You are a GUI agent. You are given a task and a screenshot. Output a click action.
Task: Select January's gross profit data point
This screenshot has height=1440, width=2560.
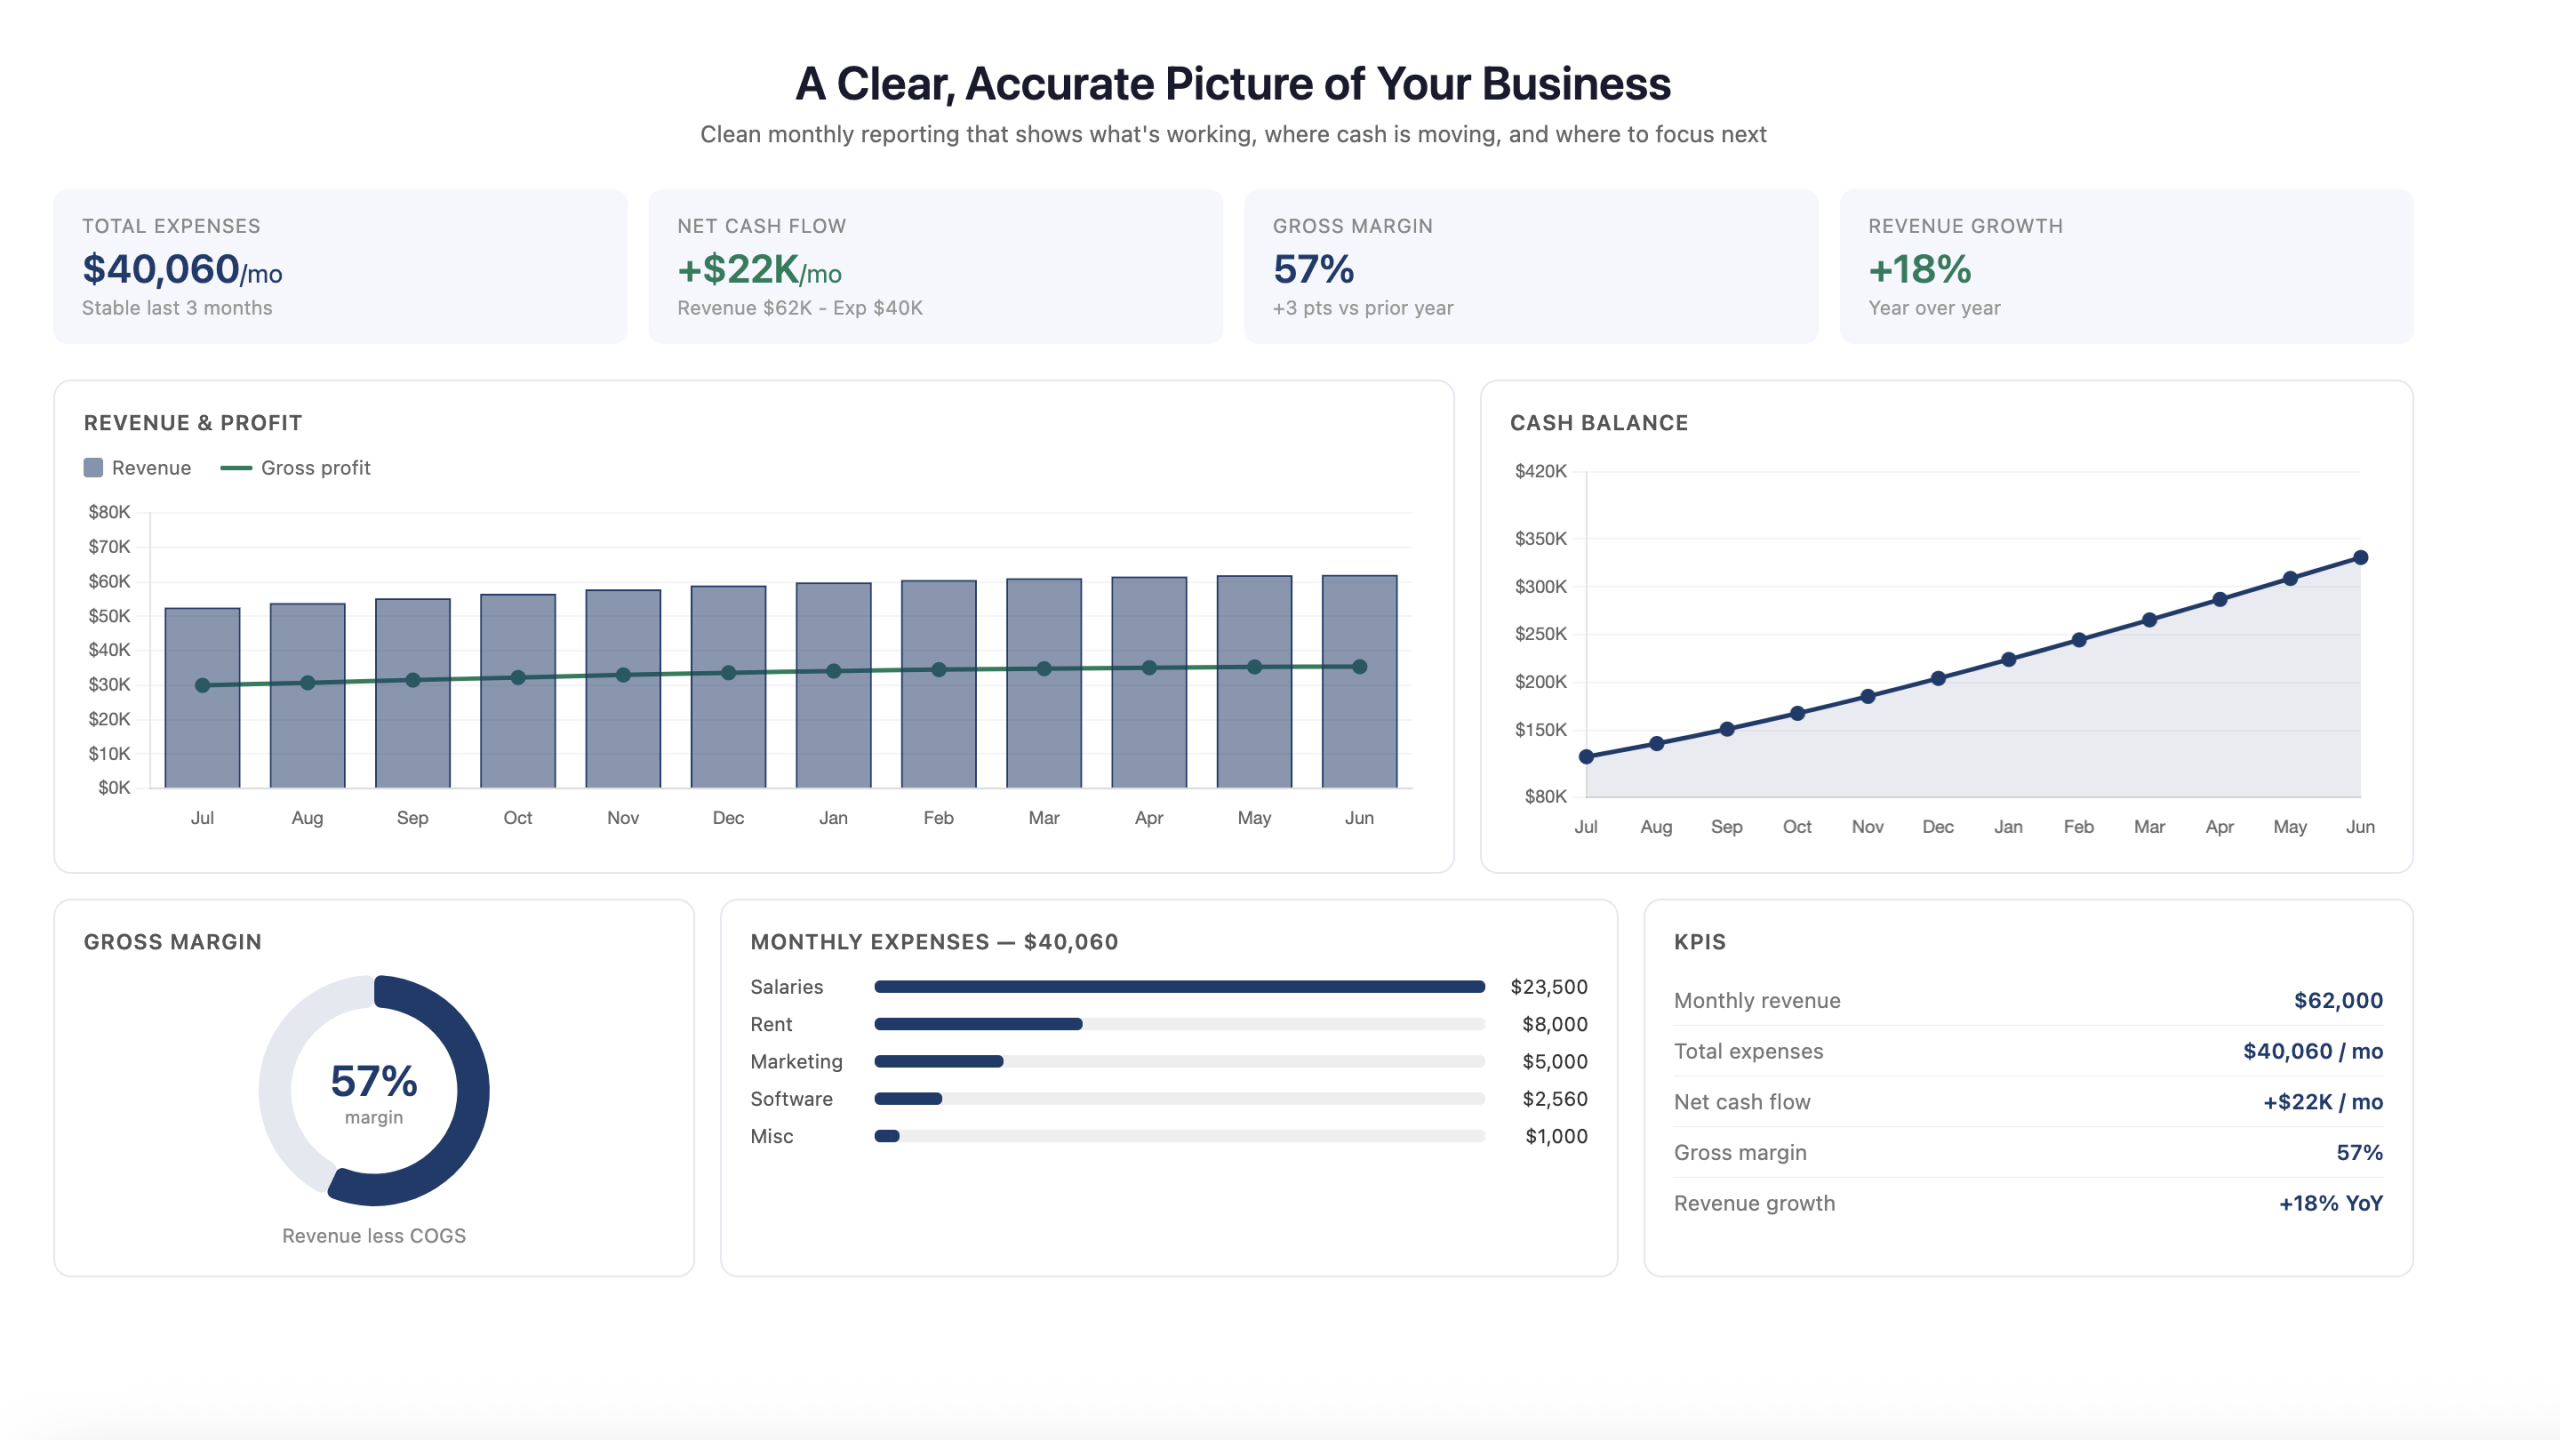pos(834,671)
